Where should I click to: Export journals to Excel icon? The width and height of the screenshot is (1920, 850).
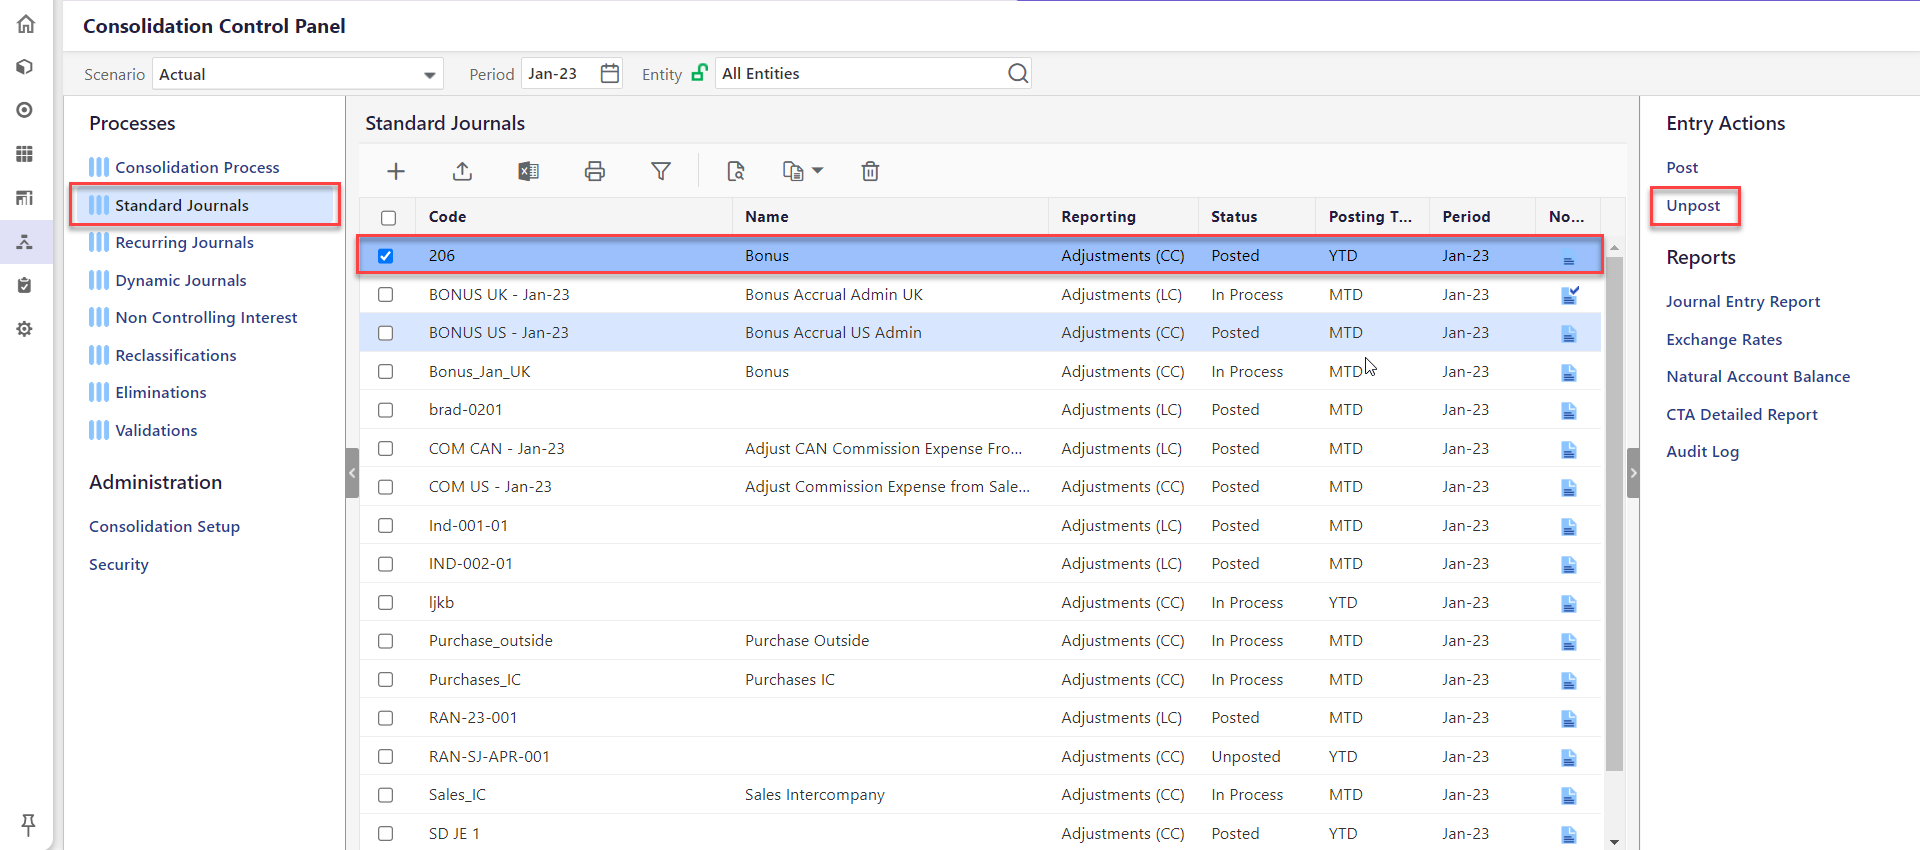point(528,171)
